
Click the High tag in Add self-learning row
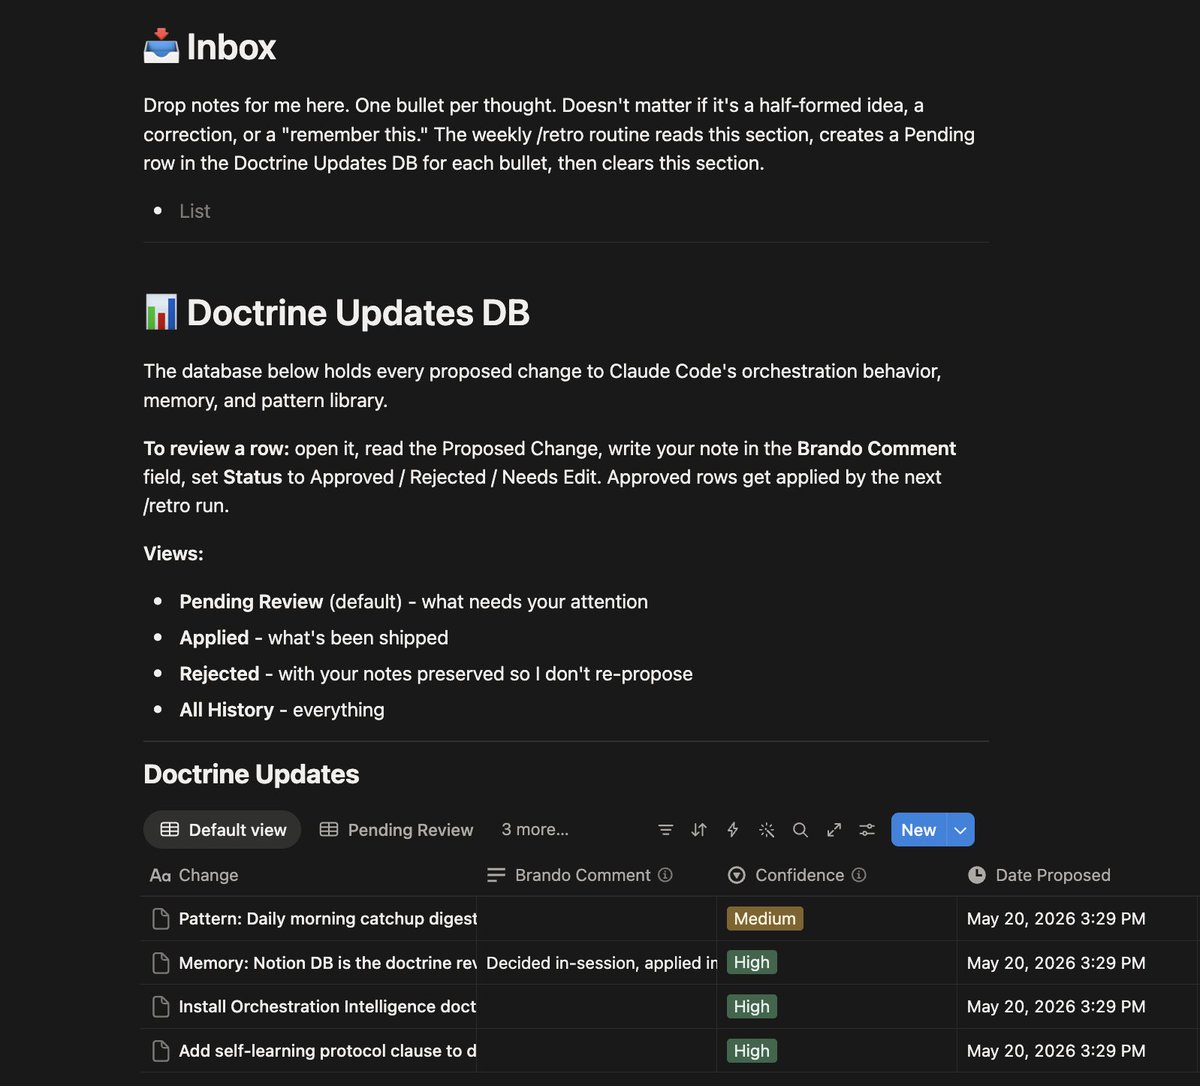tap(752, 1051)
